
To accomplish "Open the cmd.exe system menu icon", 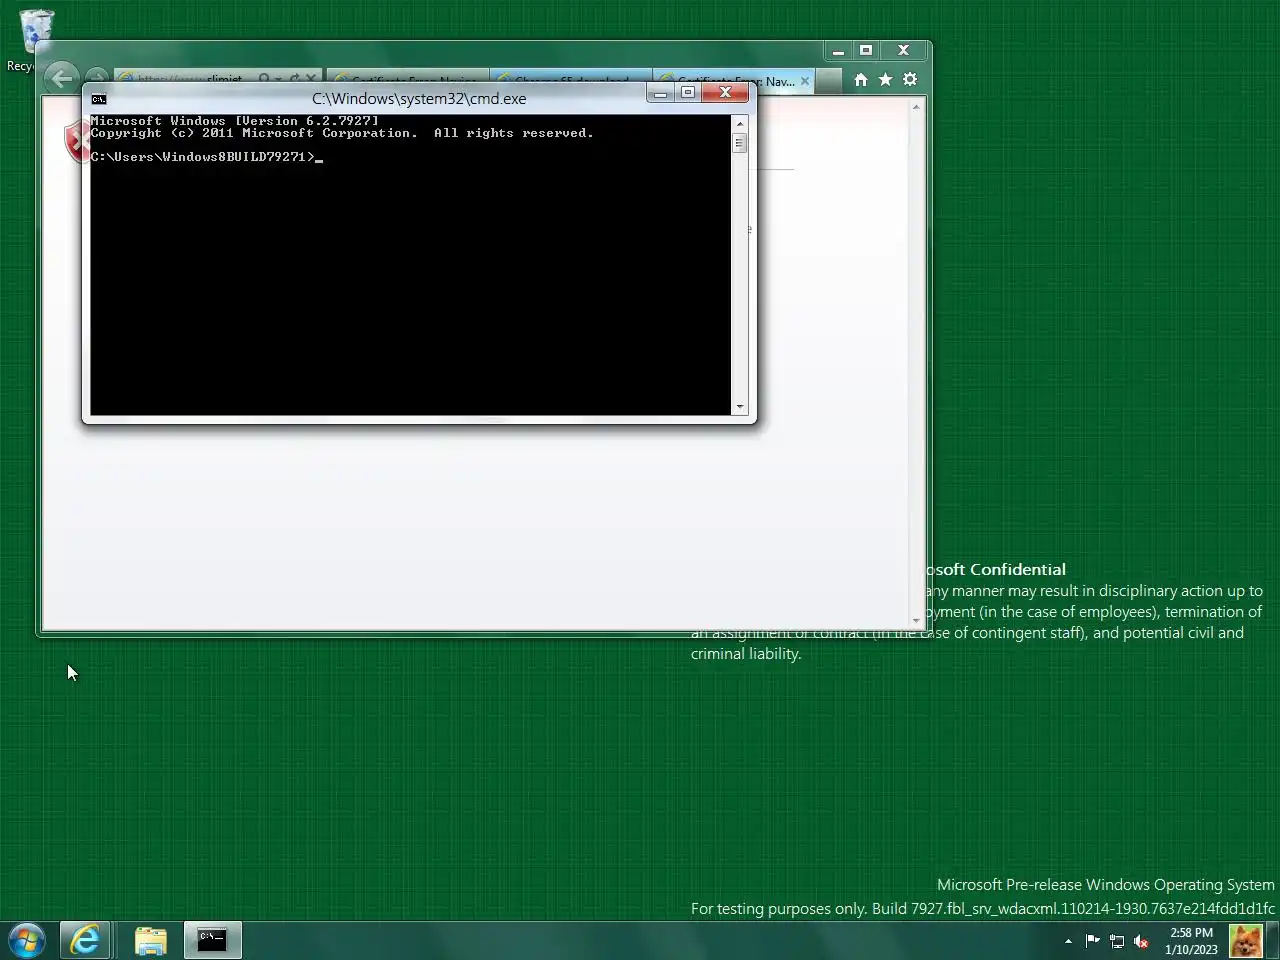I will 99,99.
